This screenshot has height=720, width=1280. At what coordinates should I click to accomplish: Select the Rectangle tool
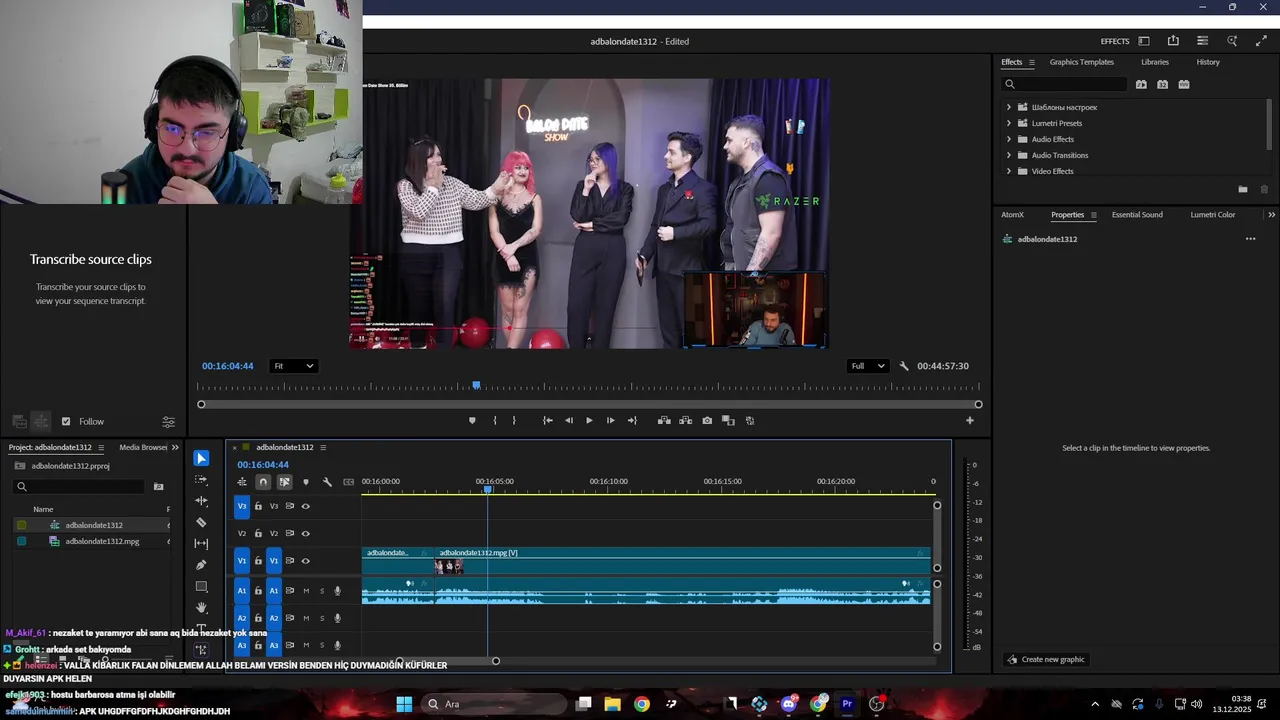click(201, 586)
